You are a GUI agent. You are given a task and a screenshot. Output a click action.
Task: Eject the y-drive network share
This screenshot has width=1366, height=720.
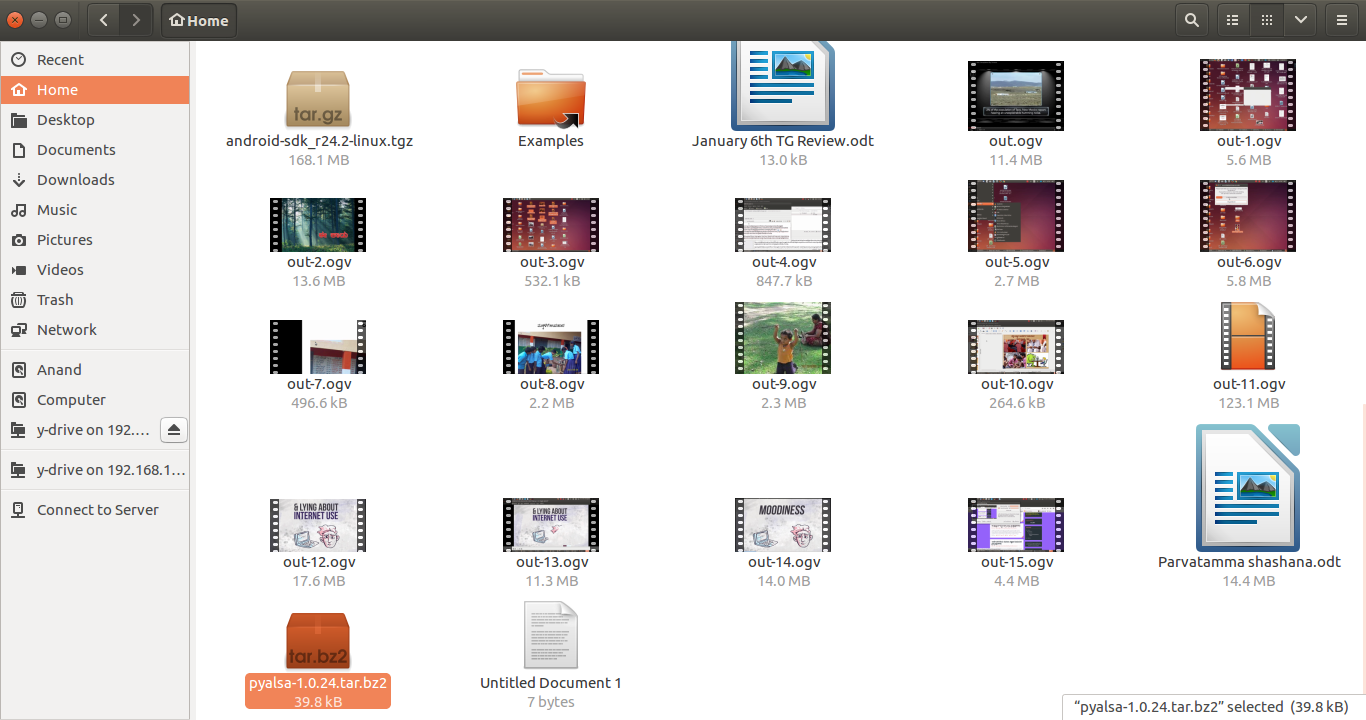pos(174,430)
